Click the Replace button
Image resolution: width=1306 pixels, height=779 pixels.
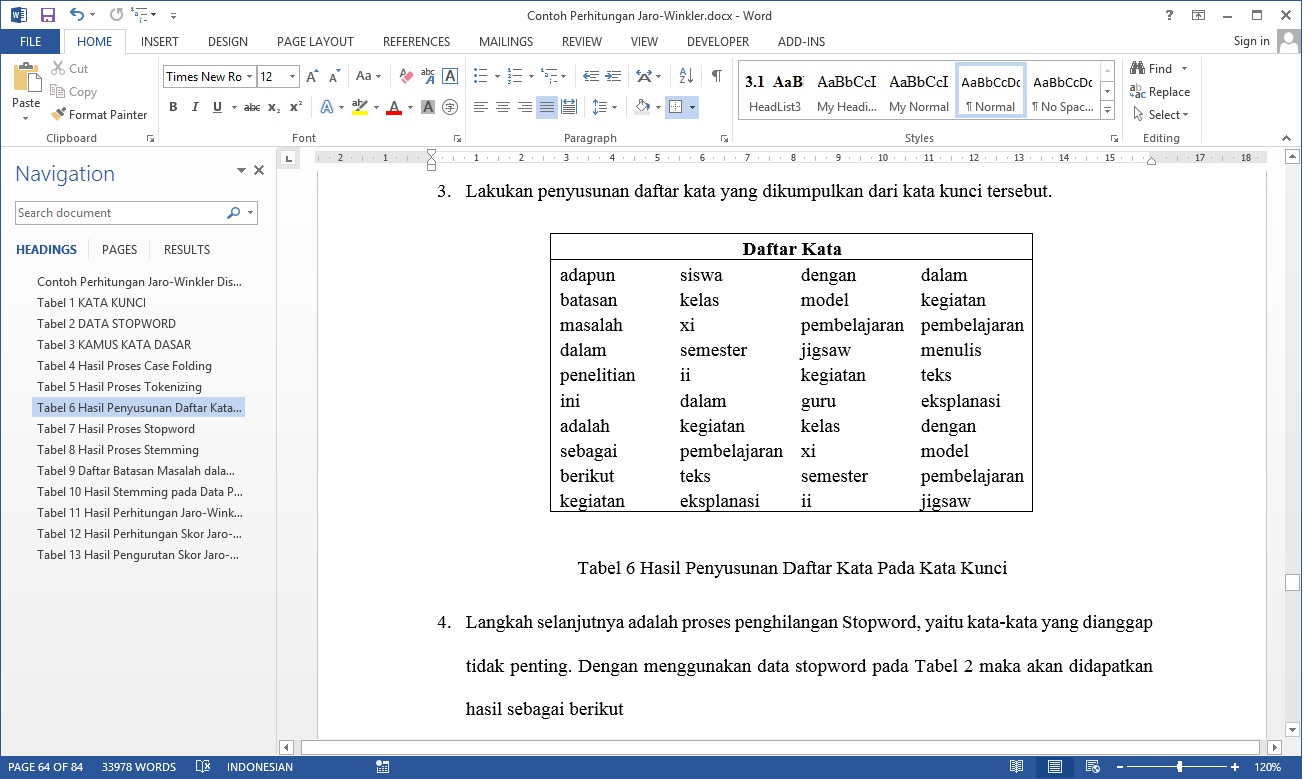(1160, 92)
